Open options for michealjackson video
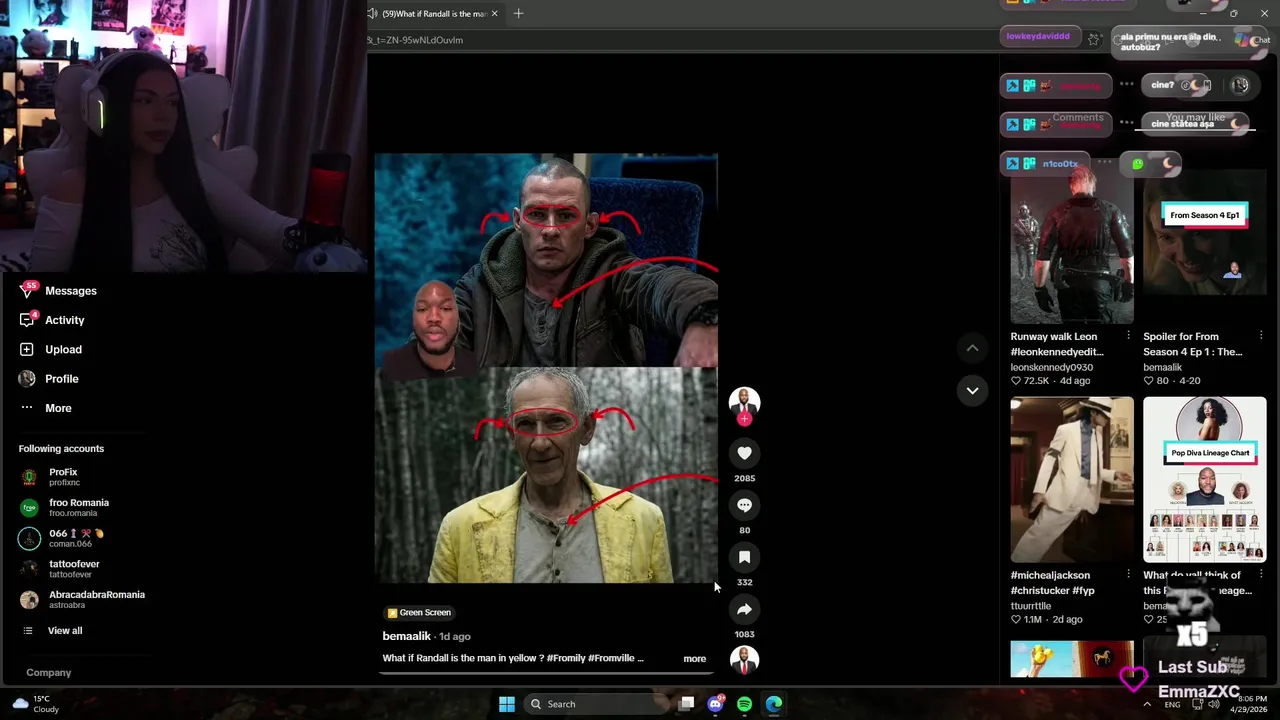1280x720 pixels. pyautogui.click(x=1128, y=575)
